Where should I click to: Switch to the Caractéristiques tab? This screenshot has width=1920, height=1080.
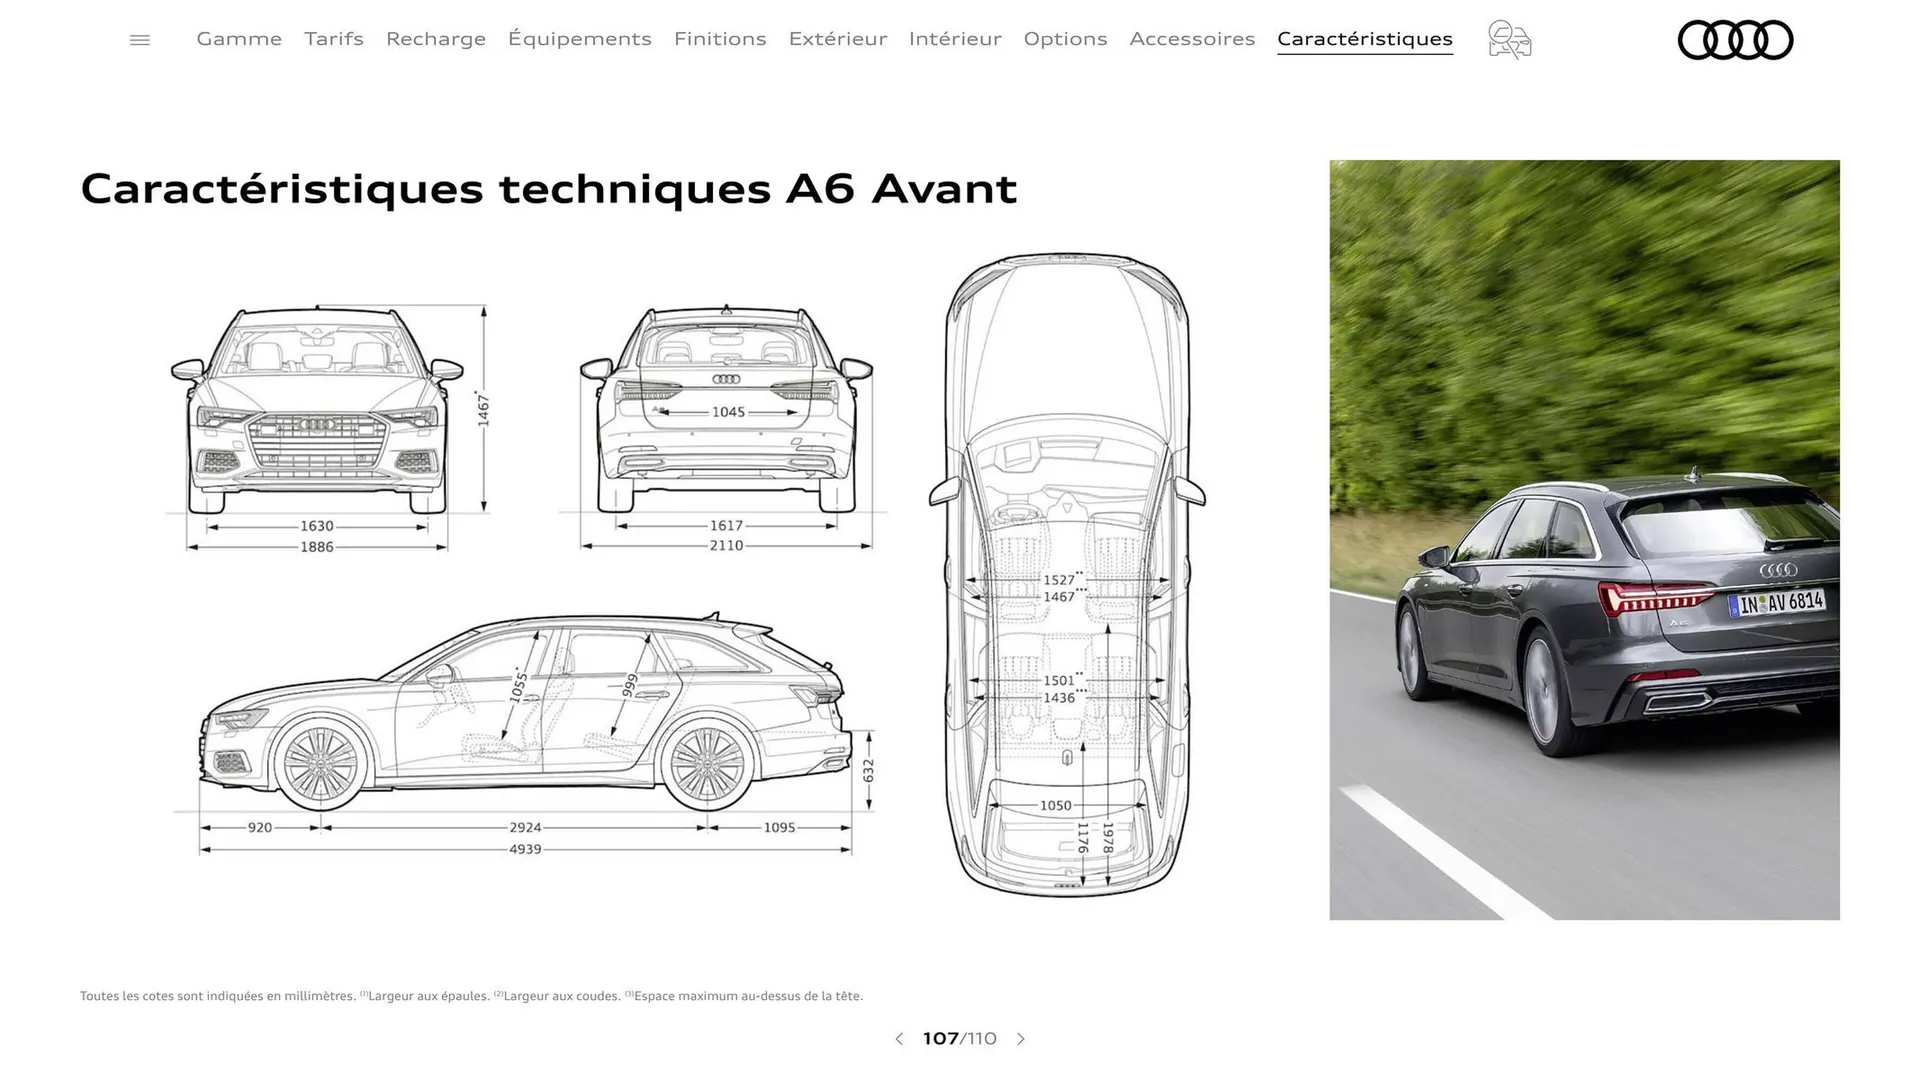[x=1364, y=39]
